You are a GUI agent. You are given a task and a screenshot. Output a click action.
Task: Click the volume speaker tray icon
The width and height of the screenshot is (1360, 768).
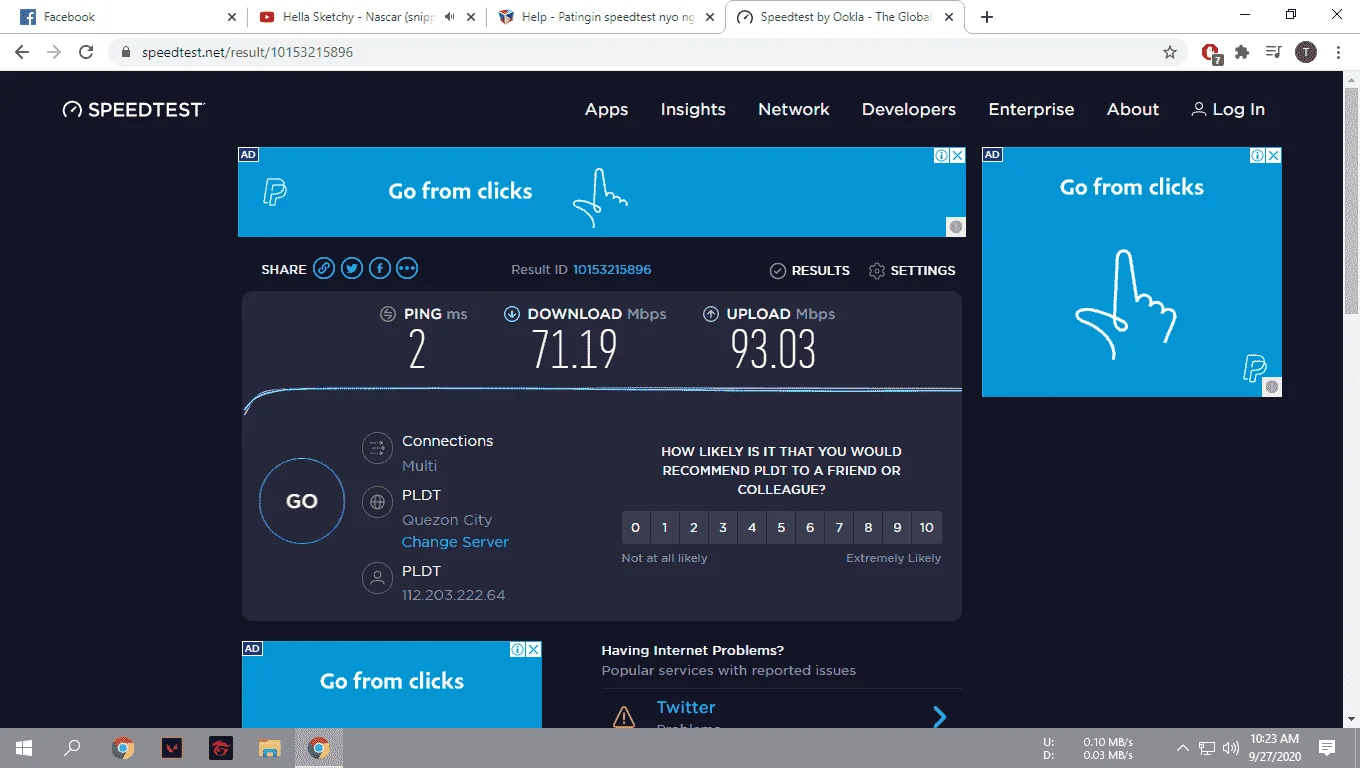1230,748
